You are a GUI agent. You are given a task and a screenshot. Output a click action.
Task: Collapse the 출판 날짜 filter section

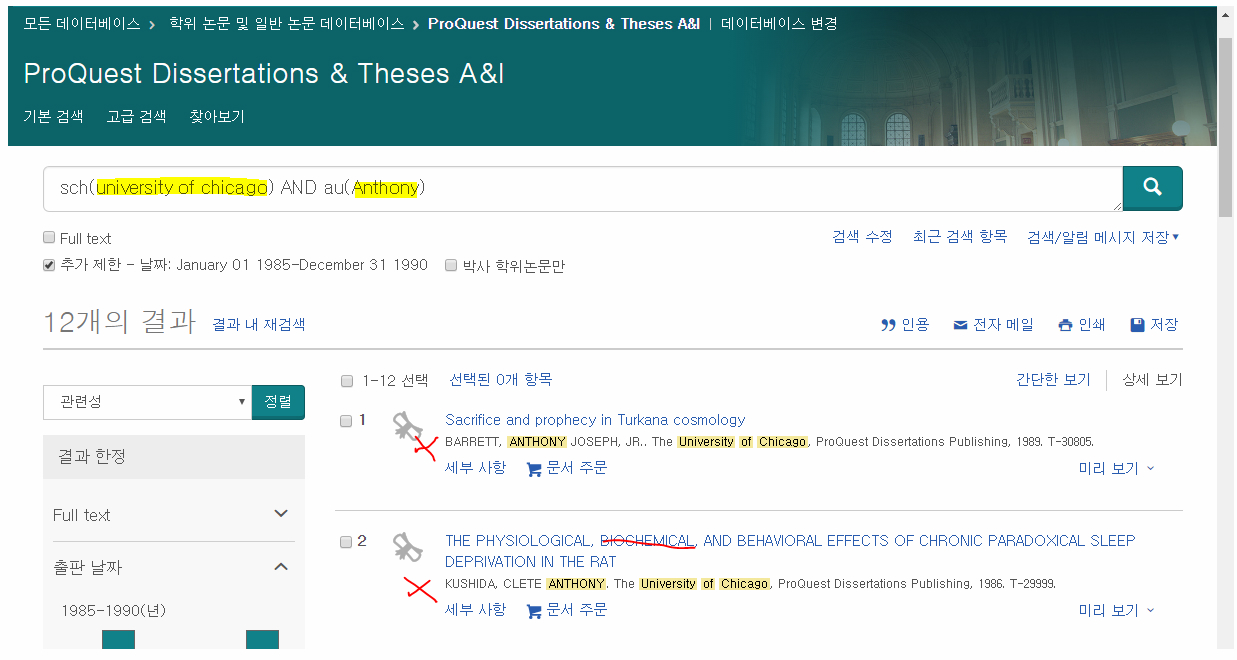click(281, 565)
